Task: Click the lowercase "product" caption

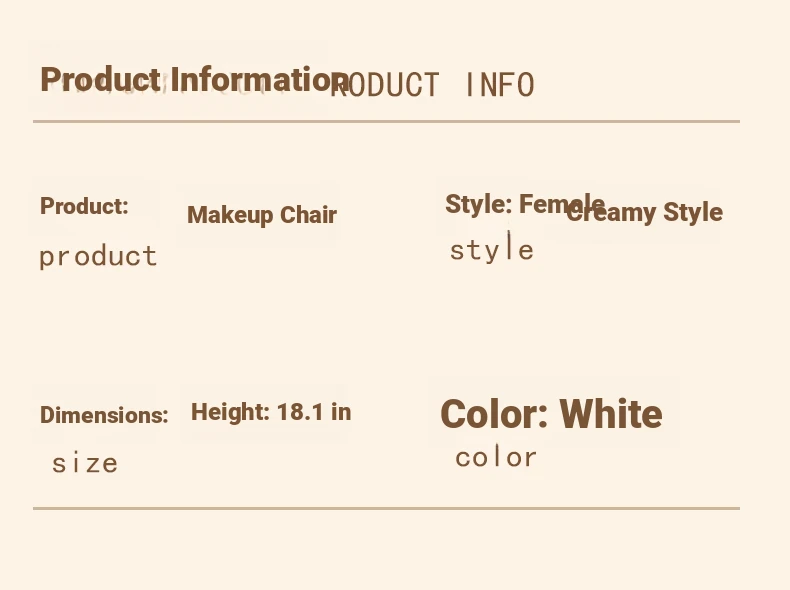Action: [x=98, y=257]
